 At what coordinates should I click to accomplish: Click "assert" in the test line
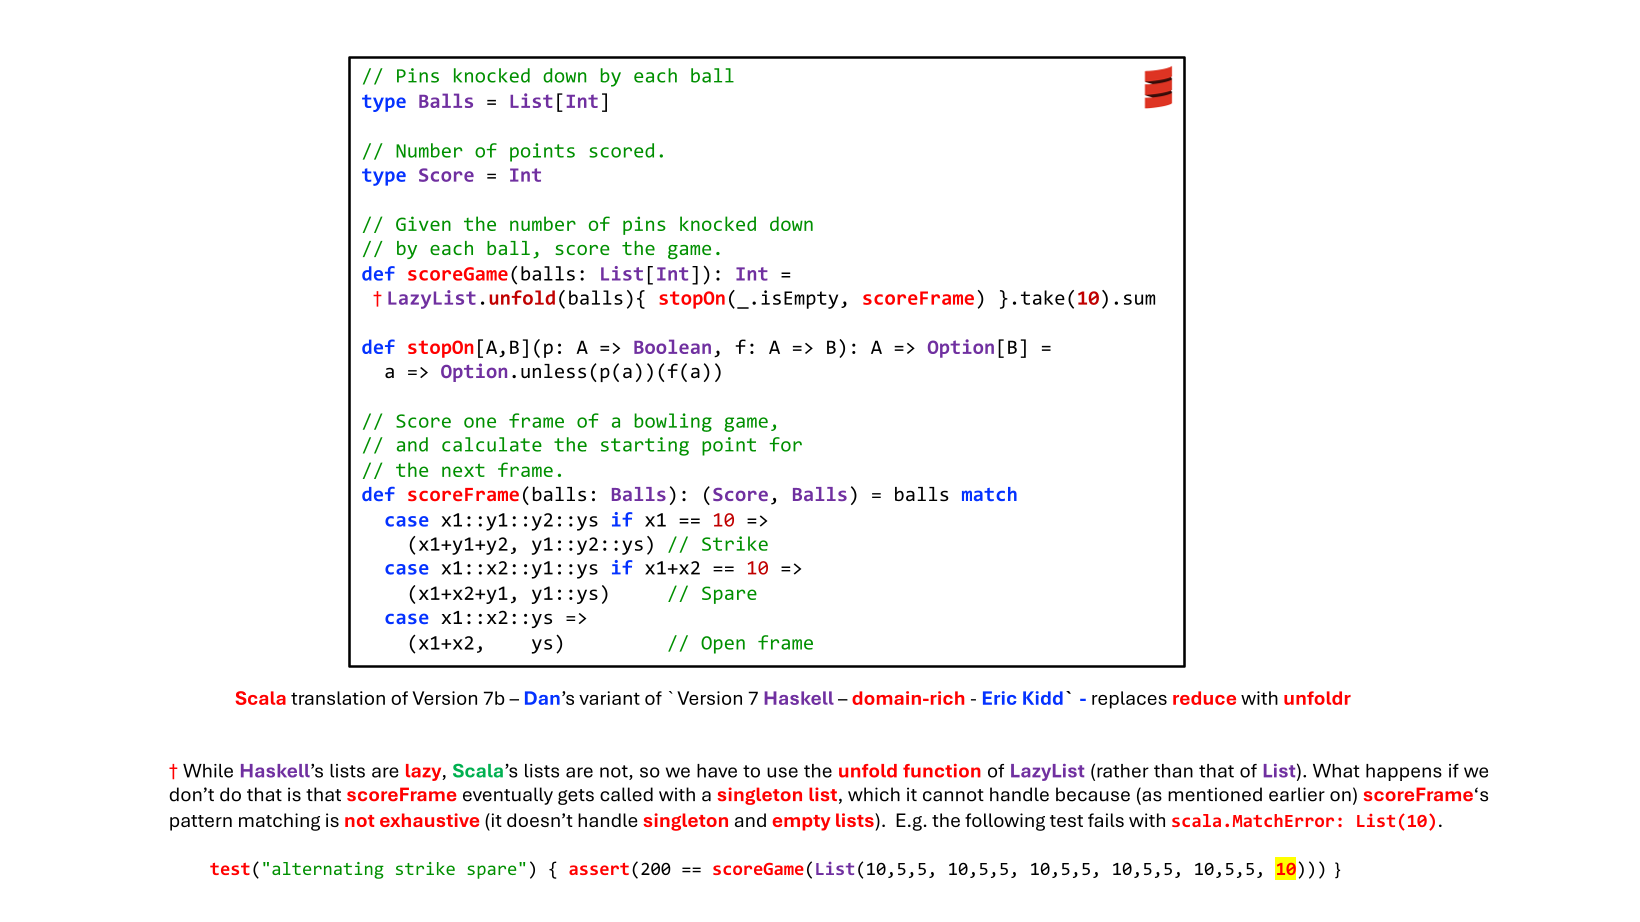pyautogui.click(x=599, y=869)
